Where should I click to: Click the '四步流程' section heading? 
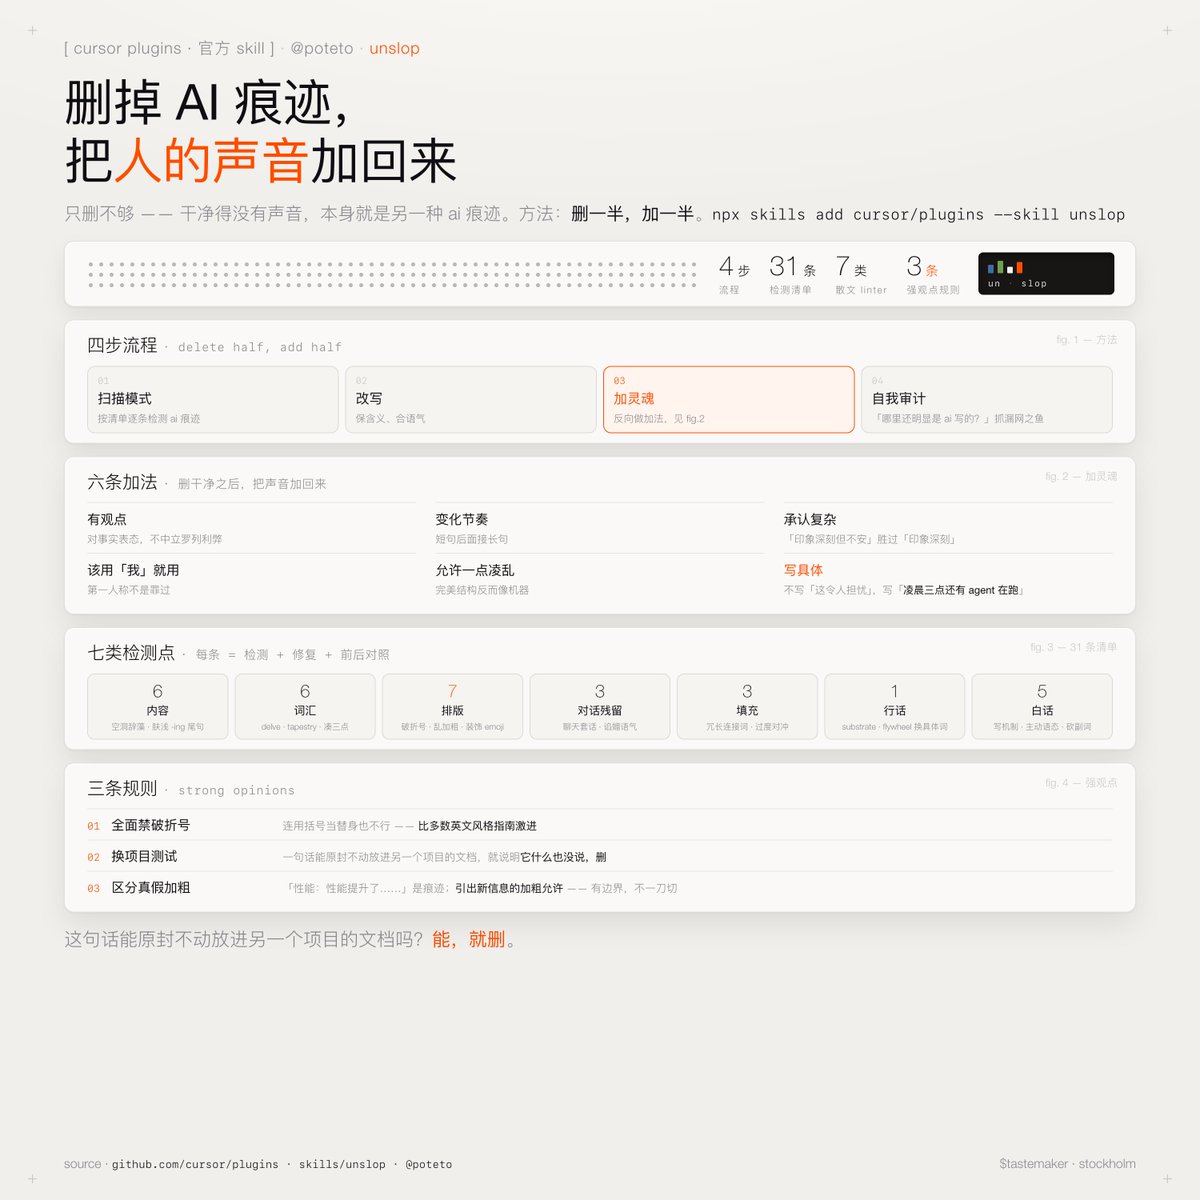click(x=122, y=345)
